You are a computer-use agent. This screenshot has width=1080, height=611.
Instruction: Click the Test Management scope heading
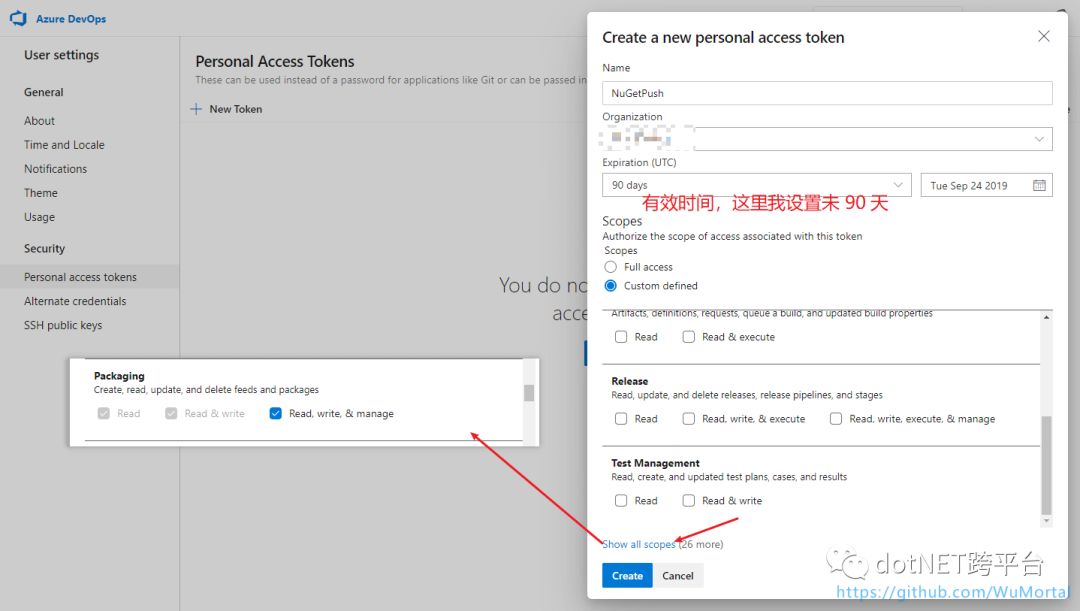655,463
